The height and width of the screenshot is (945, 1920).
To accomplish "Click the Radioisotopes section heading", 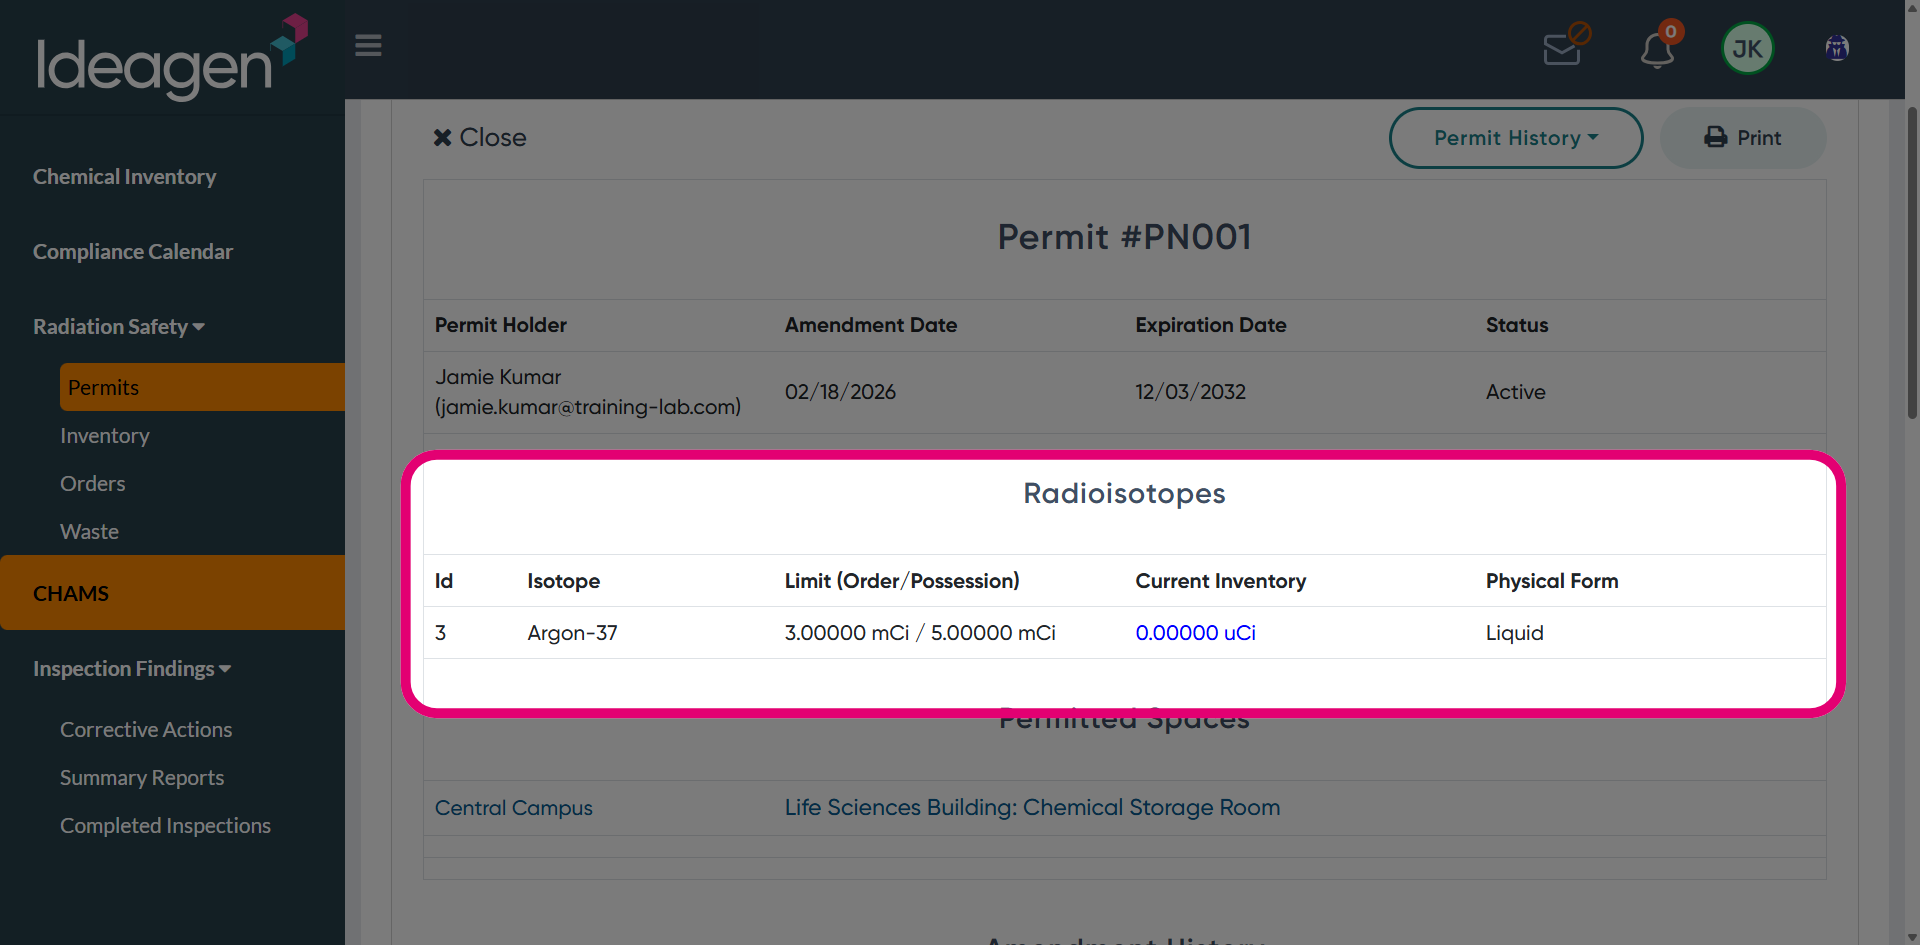I will click(1124, 494).
